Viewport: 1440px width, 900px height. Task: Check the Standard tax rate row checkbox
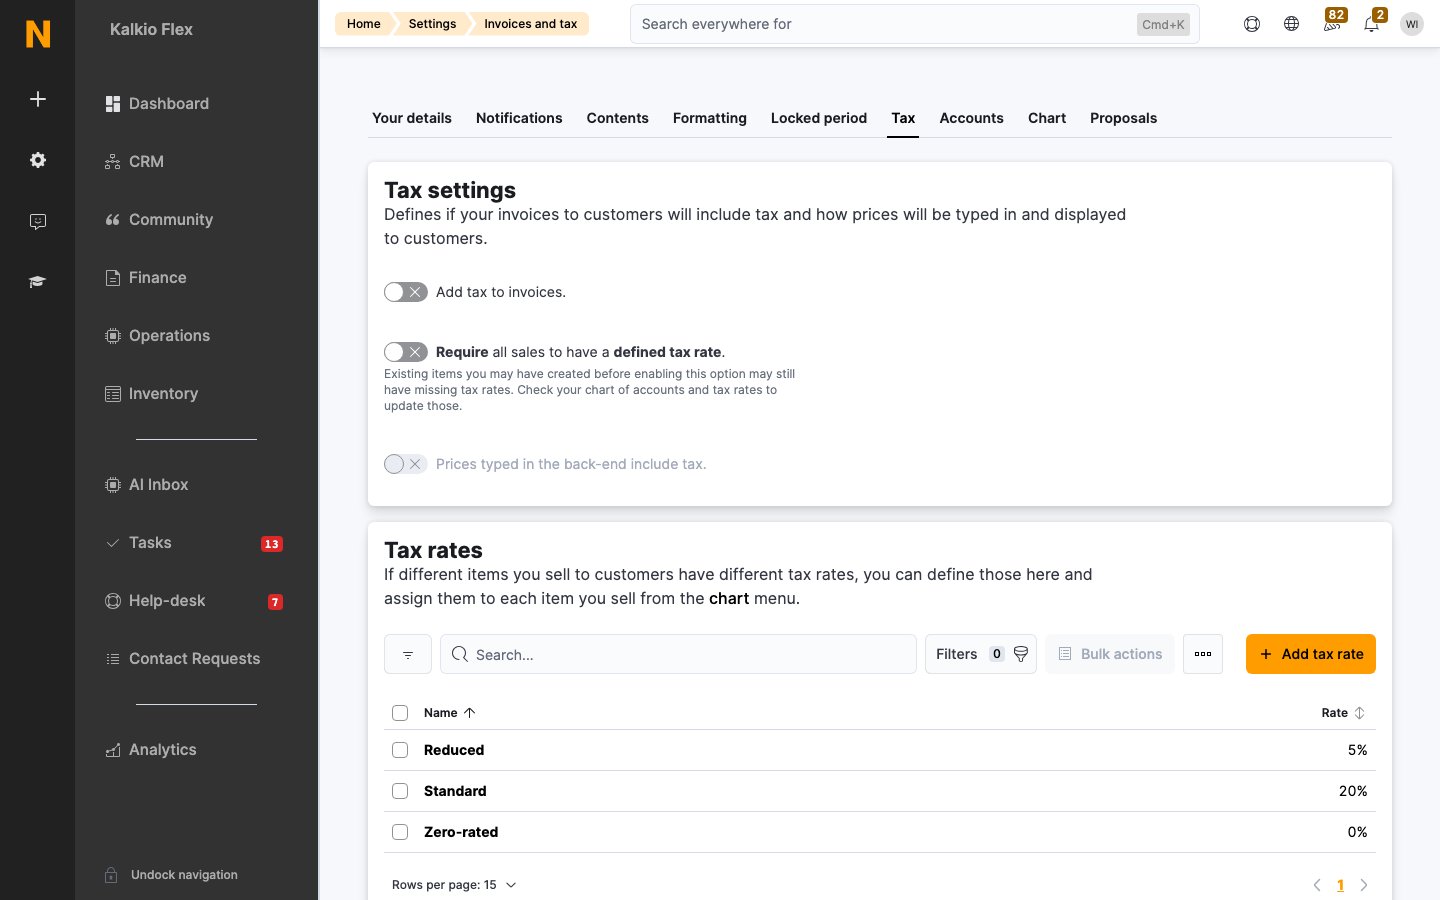click(400, 791)
